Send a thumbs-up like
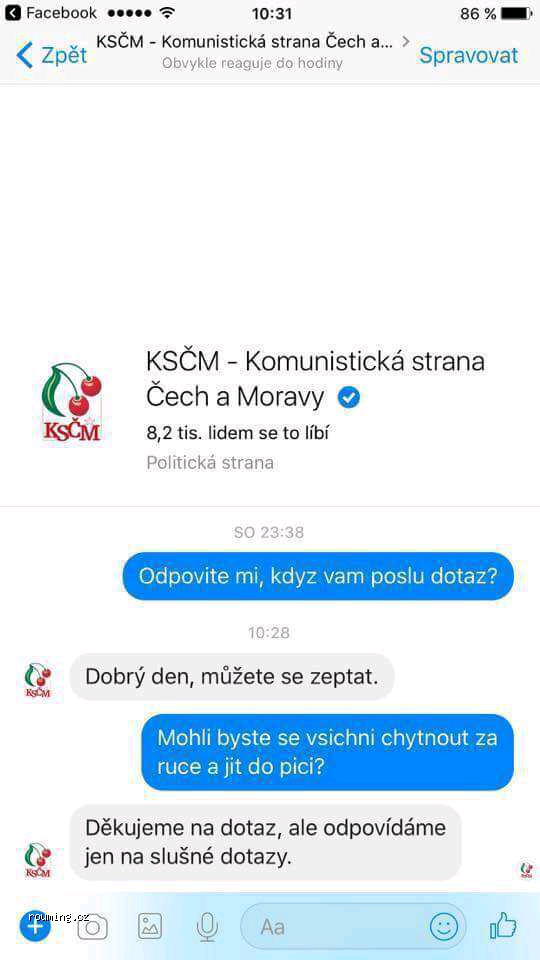Screen dimensions: 540x960 coord(504,925)
